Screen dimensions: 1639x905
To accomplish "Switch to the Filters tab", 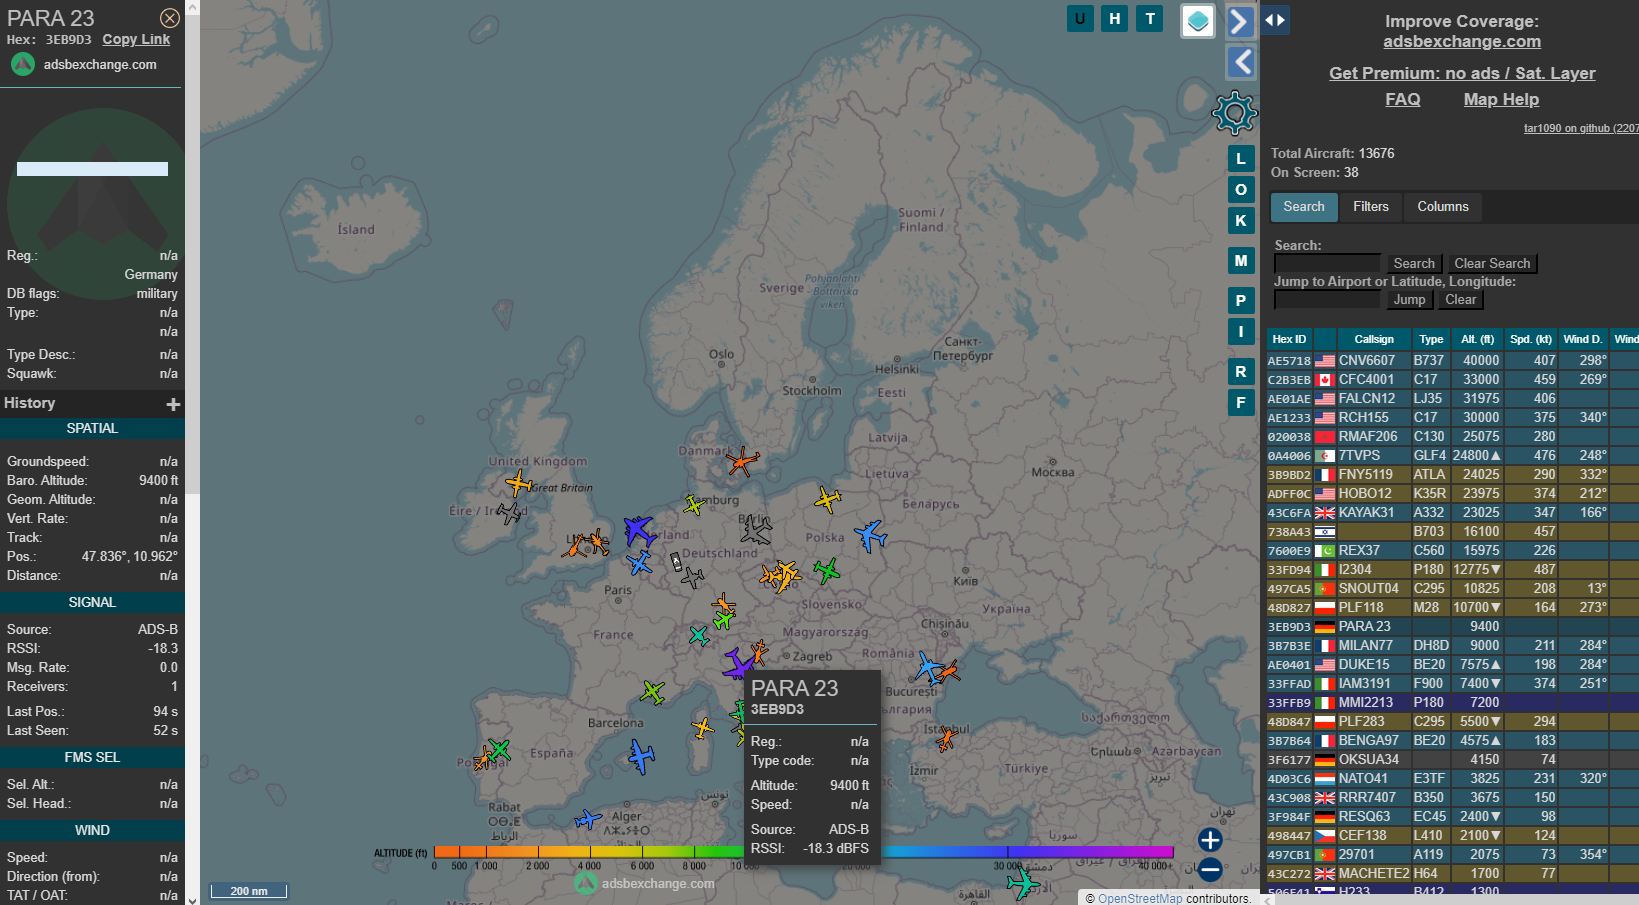I will 1371,207.
